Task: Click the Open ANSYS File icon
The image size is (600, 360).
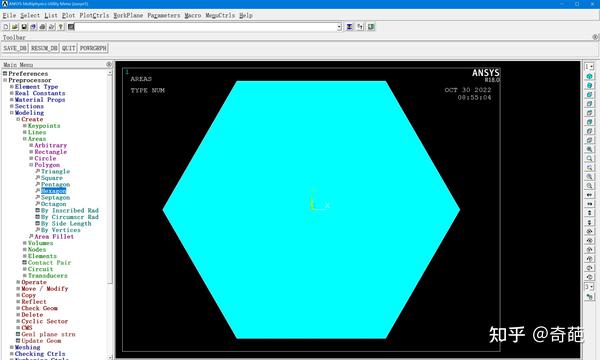Action: tap(15, 27)
